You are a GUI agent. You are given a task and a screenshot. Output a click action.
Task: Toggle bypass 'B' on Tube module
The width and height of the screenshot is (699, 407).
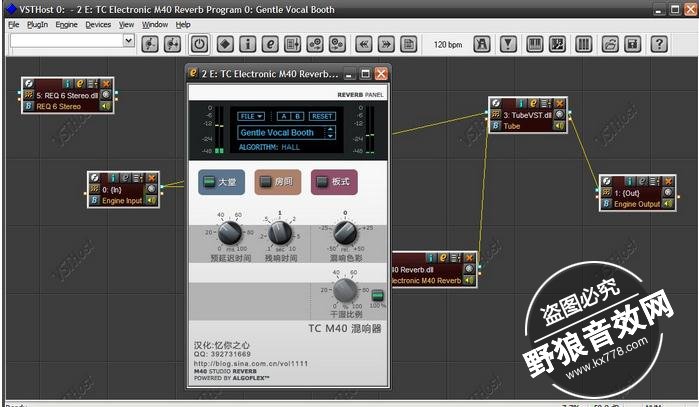click(496, 126)
